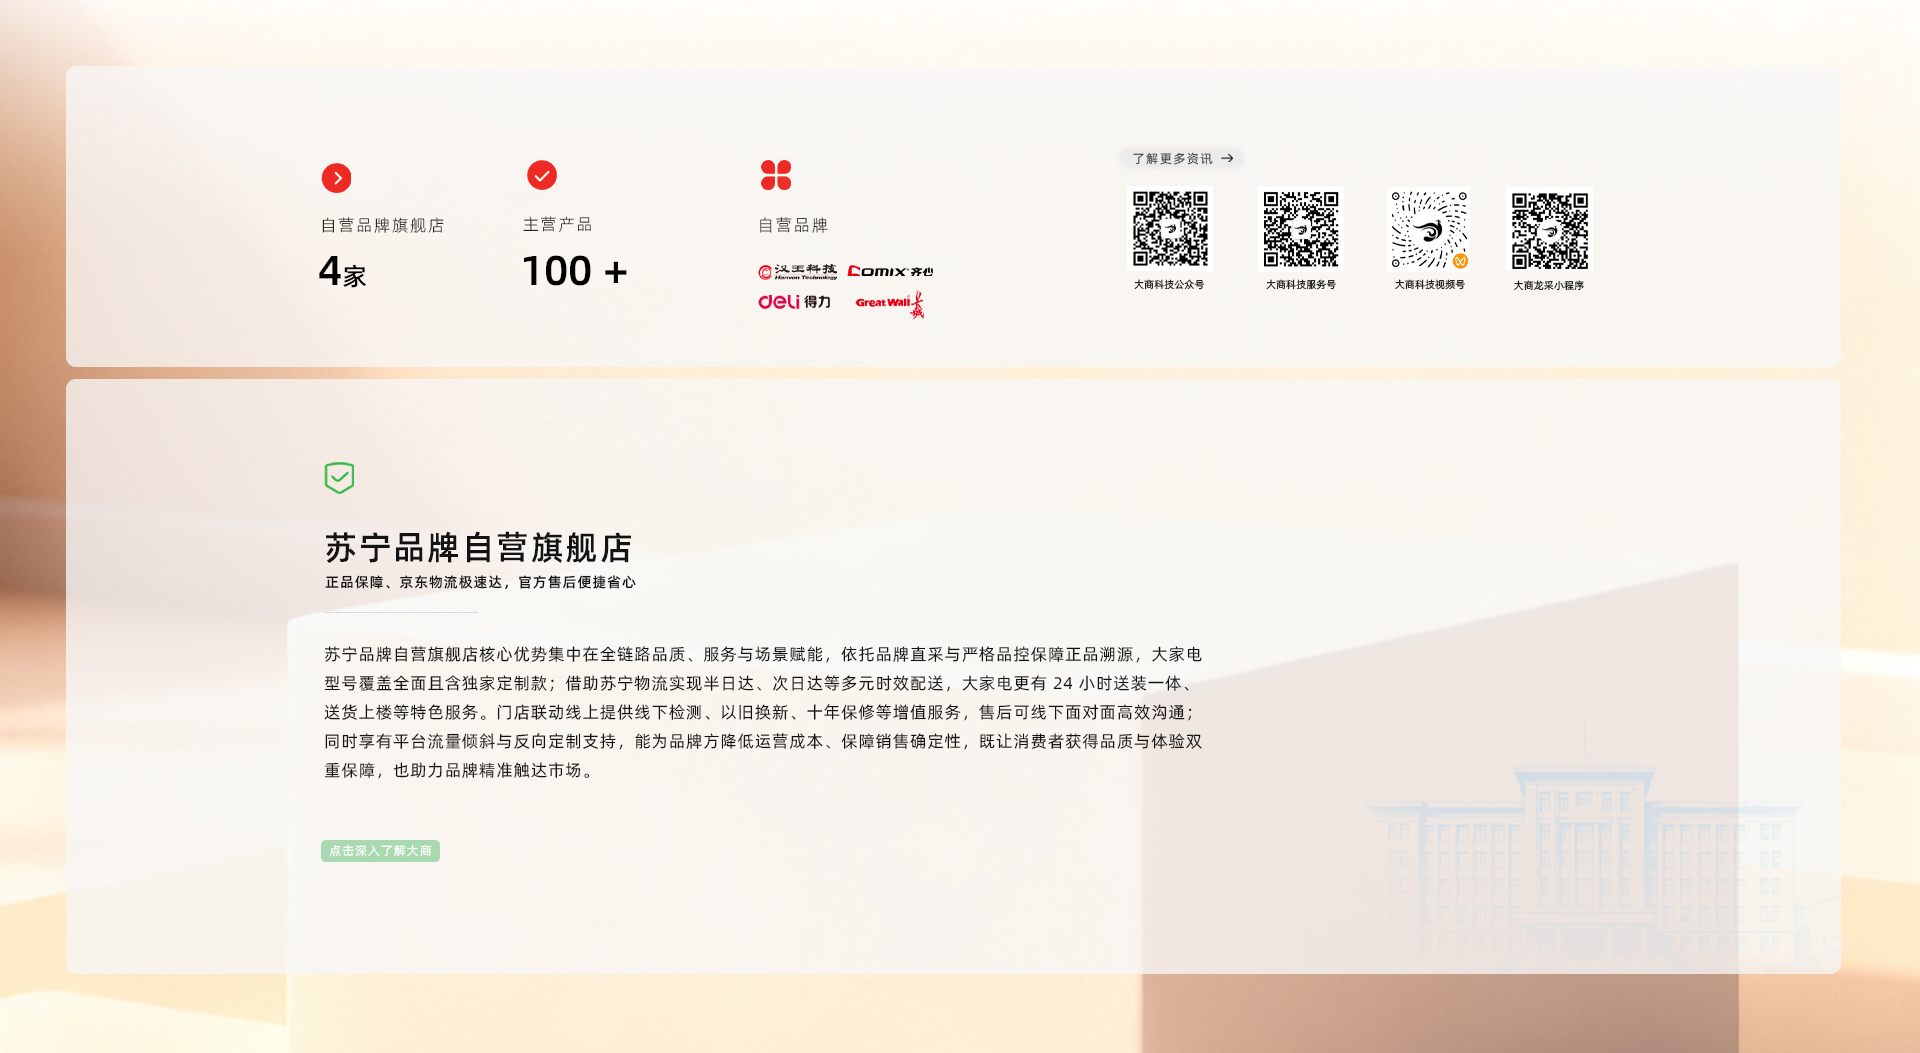
Task: Select the Comix 齐心 brand logo
Action: click(890, 271)
